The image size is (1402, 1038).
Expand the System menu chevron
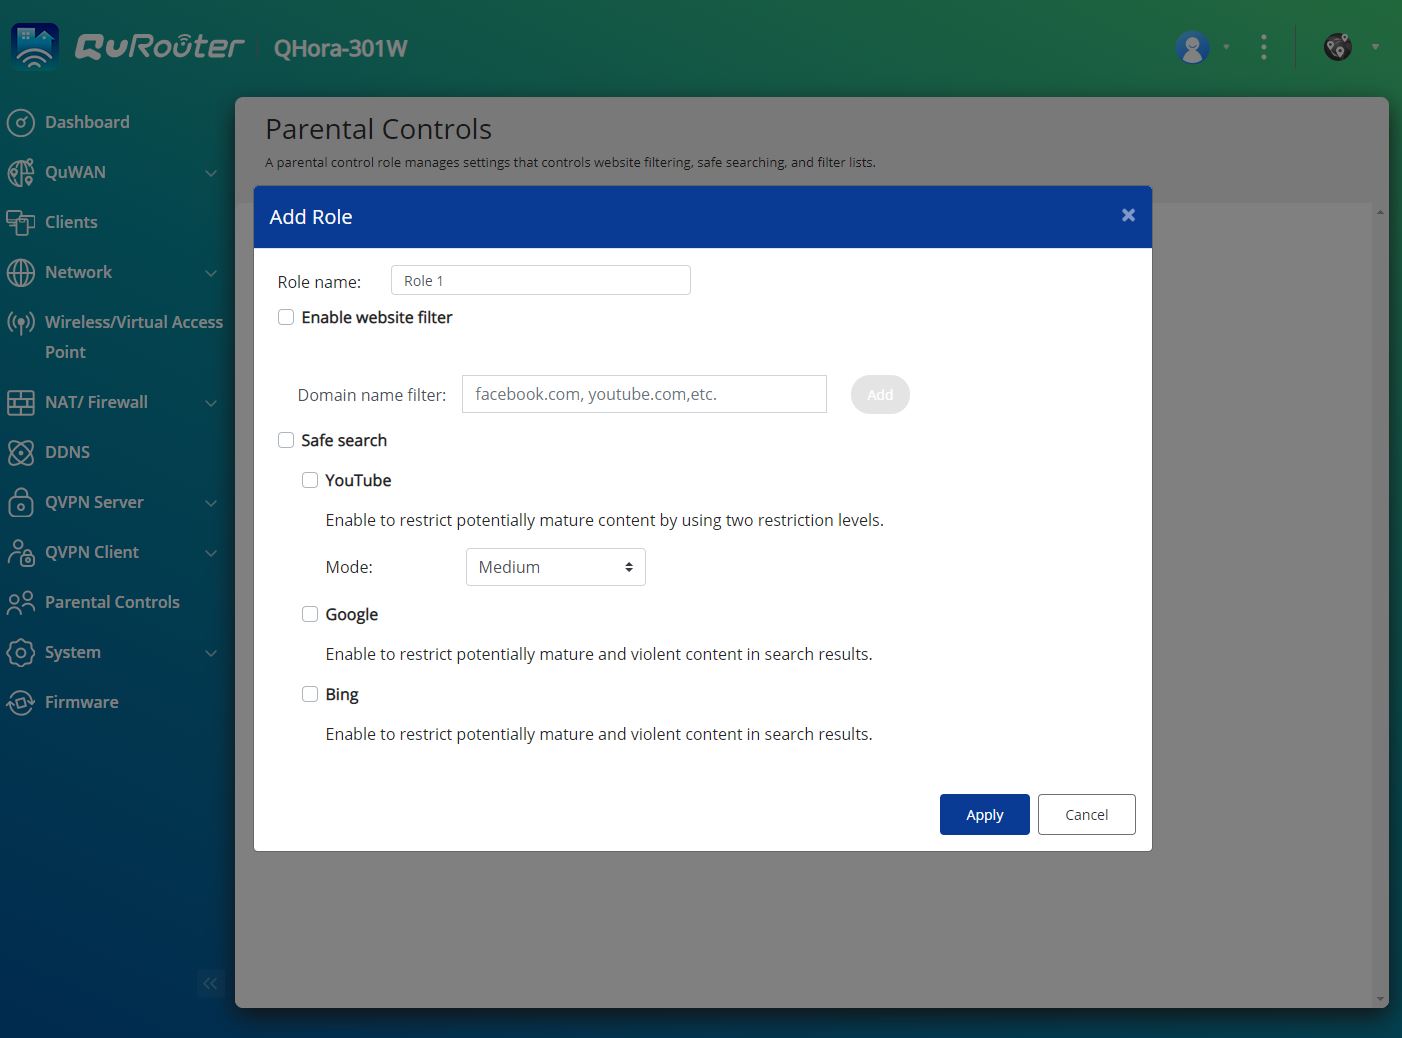tap(211, 653)
